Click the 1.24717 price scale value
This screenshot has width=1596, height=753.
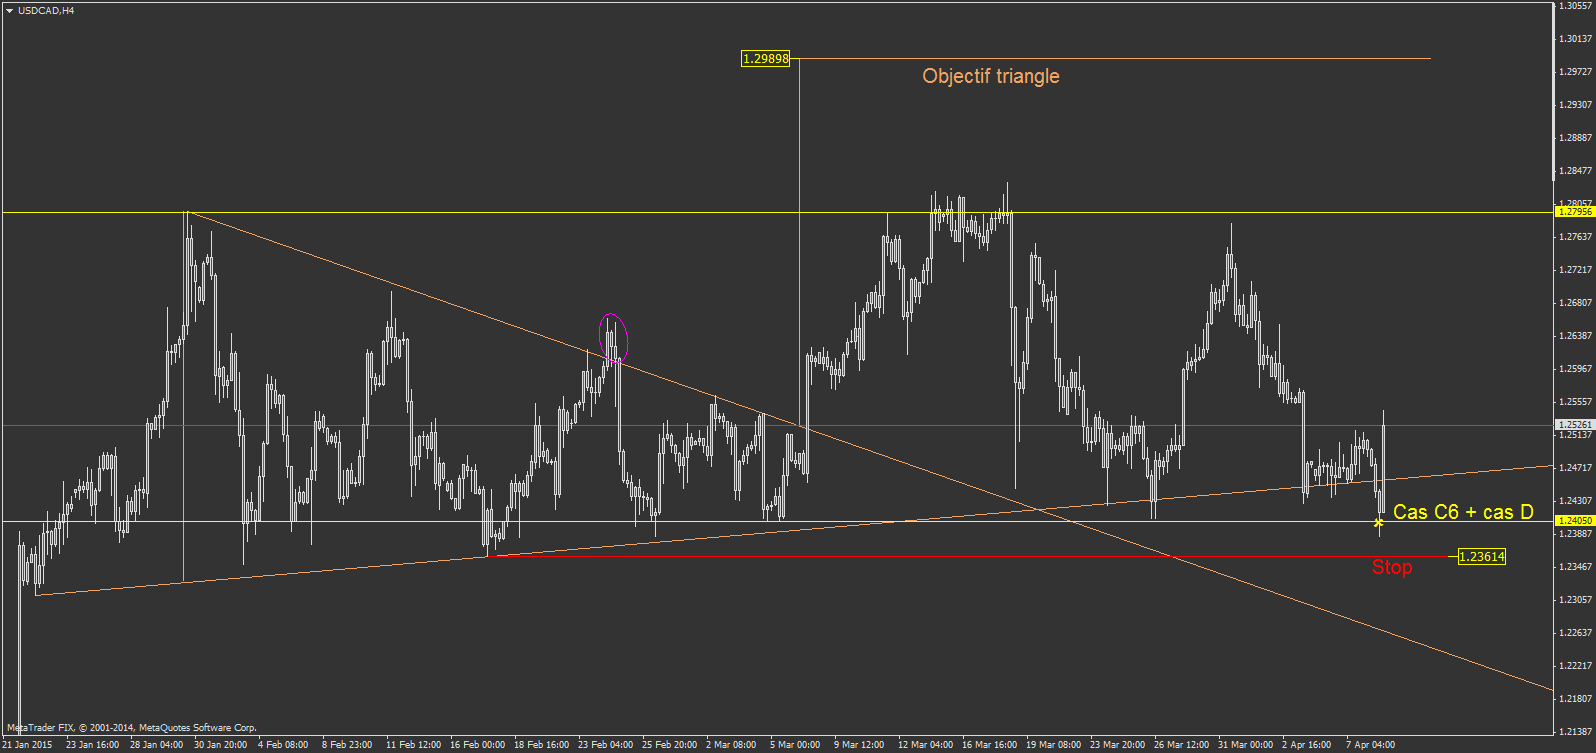click(1576, 468)
